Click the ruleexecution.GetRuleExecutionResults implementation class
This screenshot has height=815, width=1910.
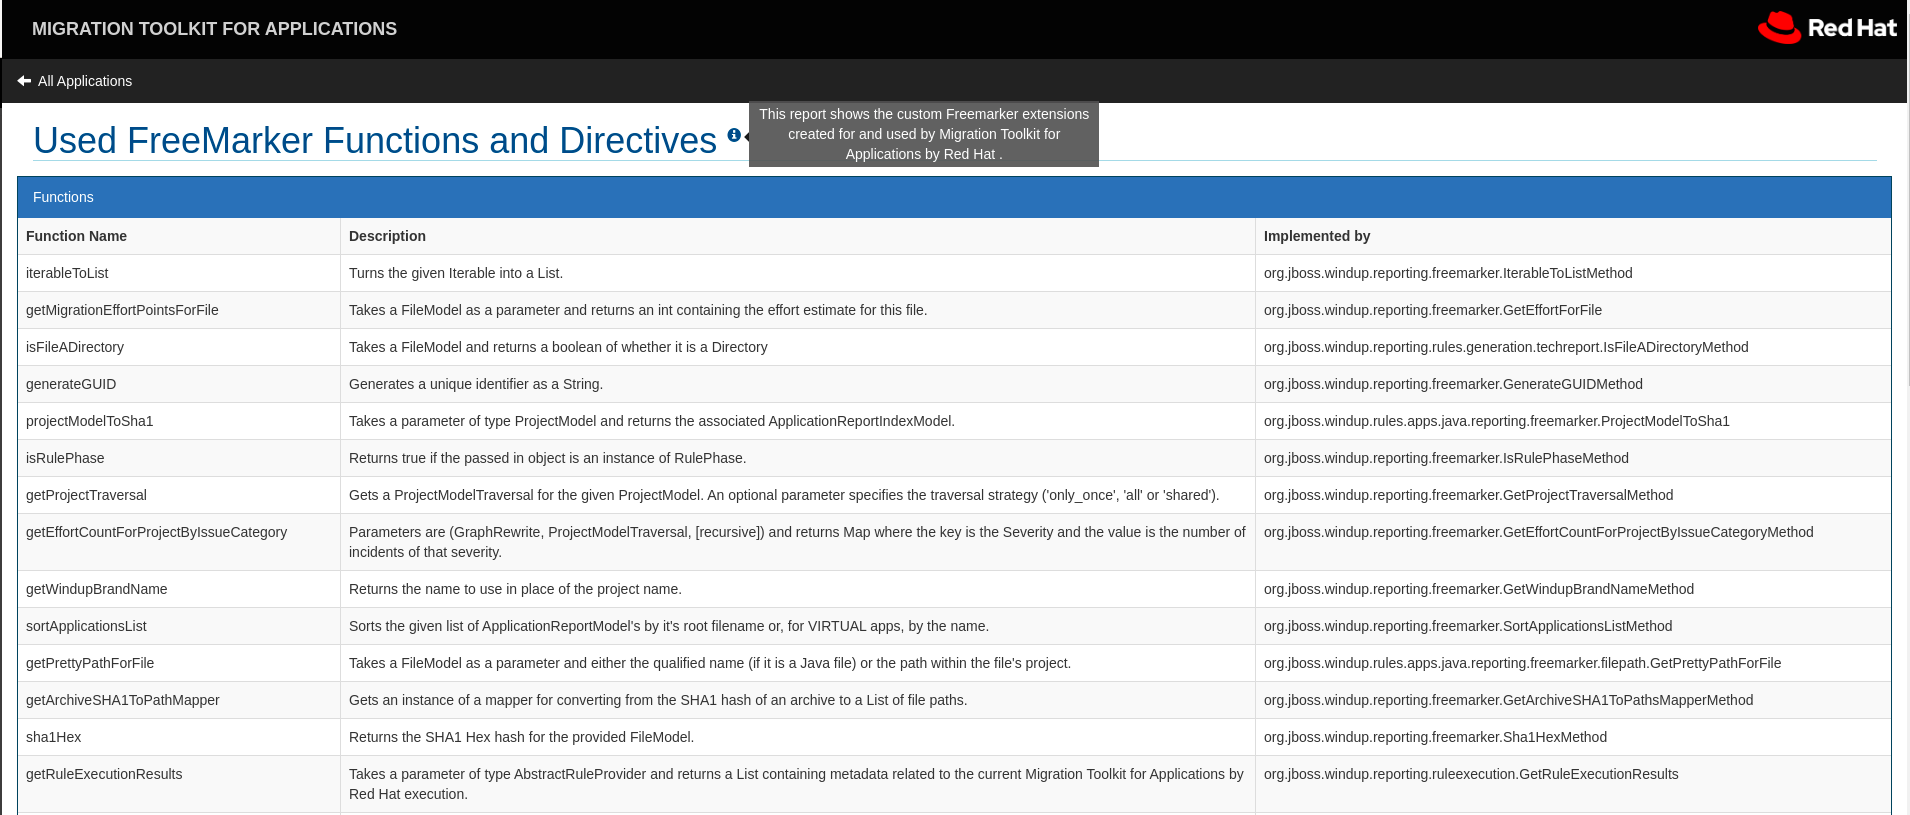pyautogui.click(x=1471, y=774)
